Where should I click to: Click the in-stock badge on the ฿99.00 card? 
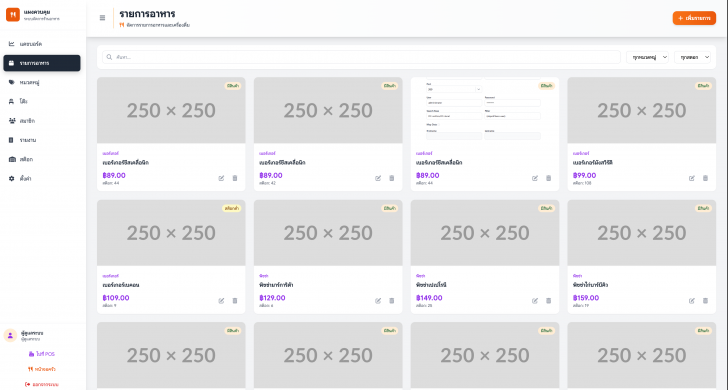(x=703, y=86)
